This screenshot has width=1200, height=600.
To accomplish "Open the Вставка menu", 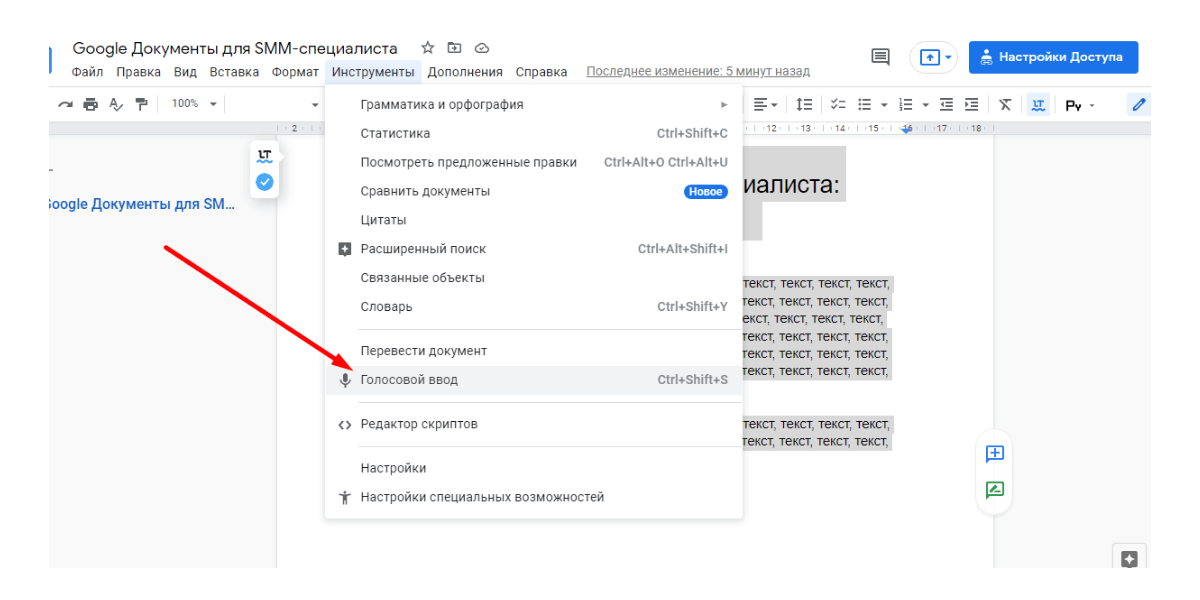I will point(234,72).
